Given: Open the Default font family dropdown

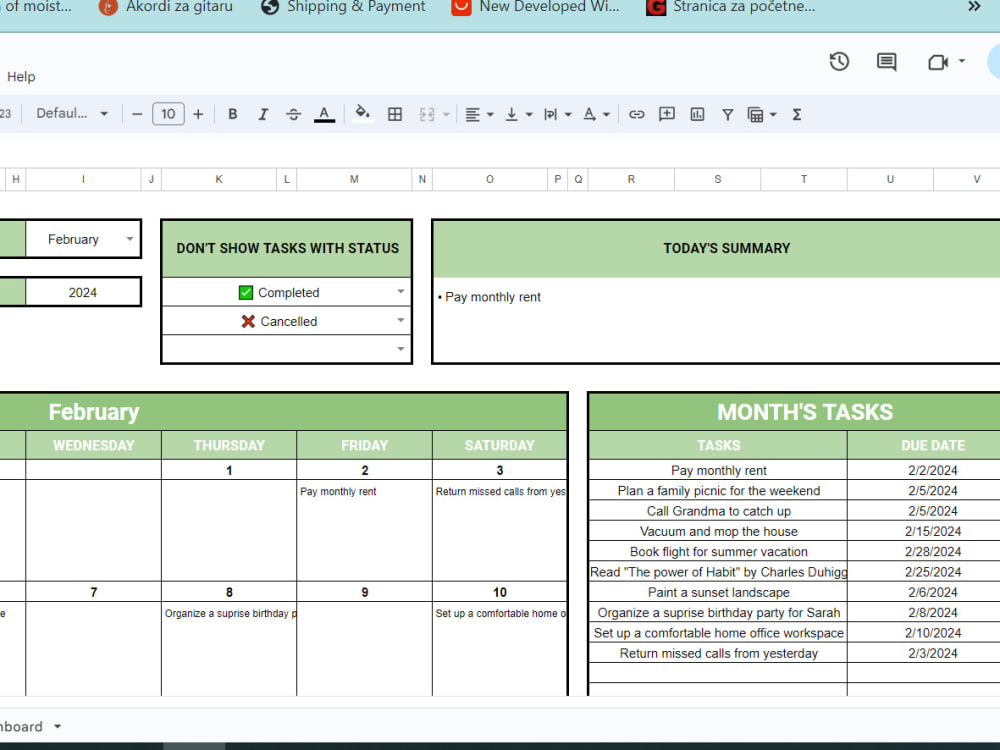Looking at the screenshot, I should (x=71, y=114).
